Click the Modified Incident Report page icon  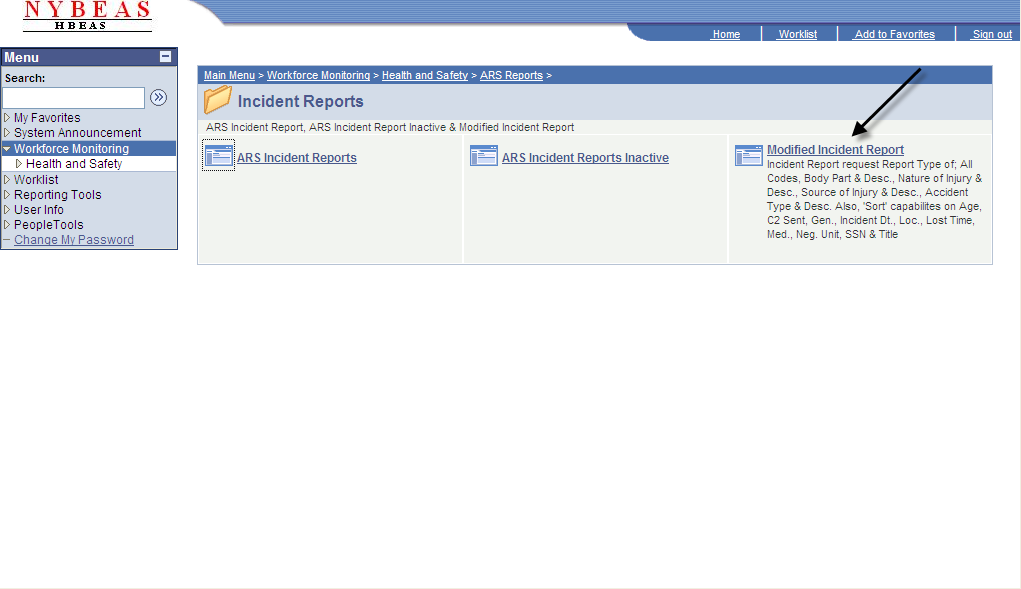[749, 156]
